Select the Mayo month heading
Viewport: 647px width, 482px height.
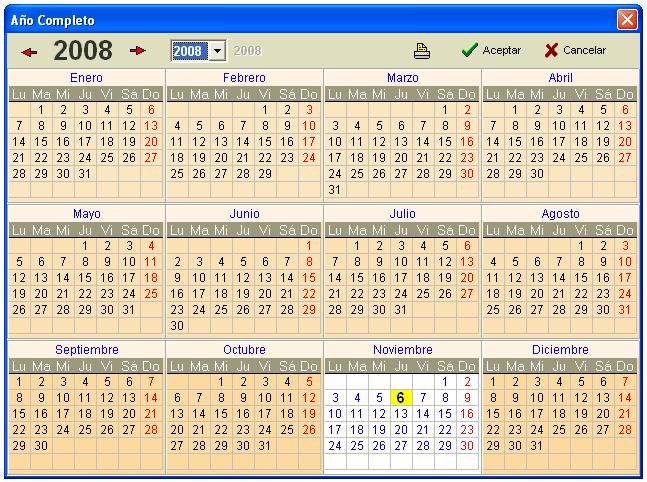(x=87, y=214)
